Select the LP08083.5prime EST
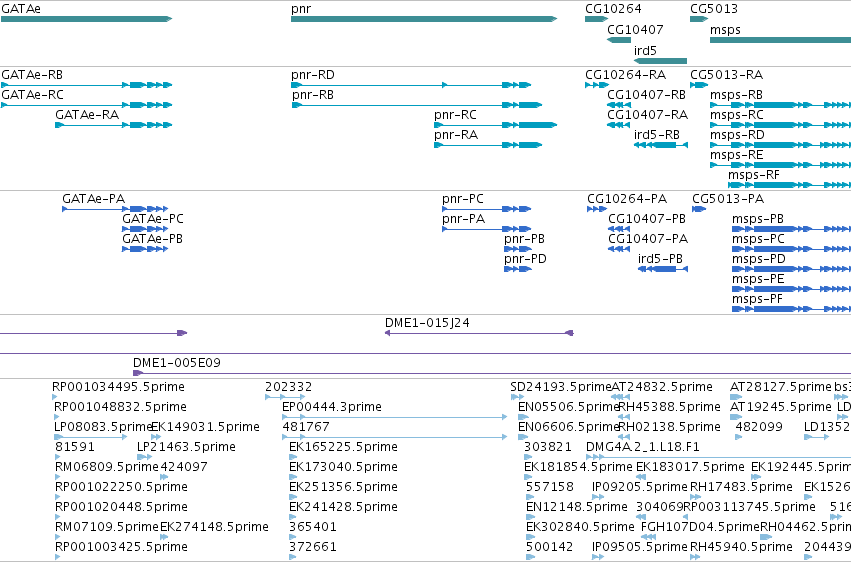Viewport: 851px width, 562px height. [x=91, y=437]
